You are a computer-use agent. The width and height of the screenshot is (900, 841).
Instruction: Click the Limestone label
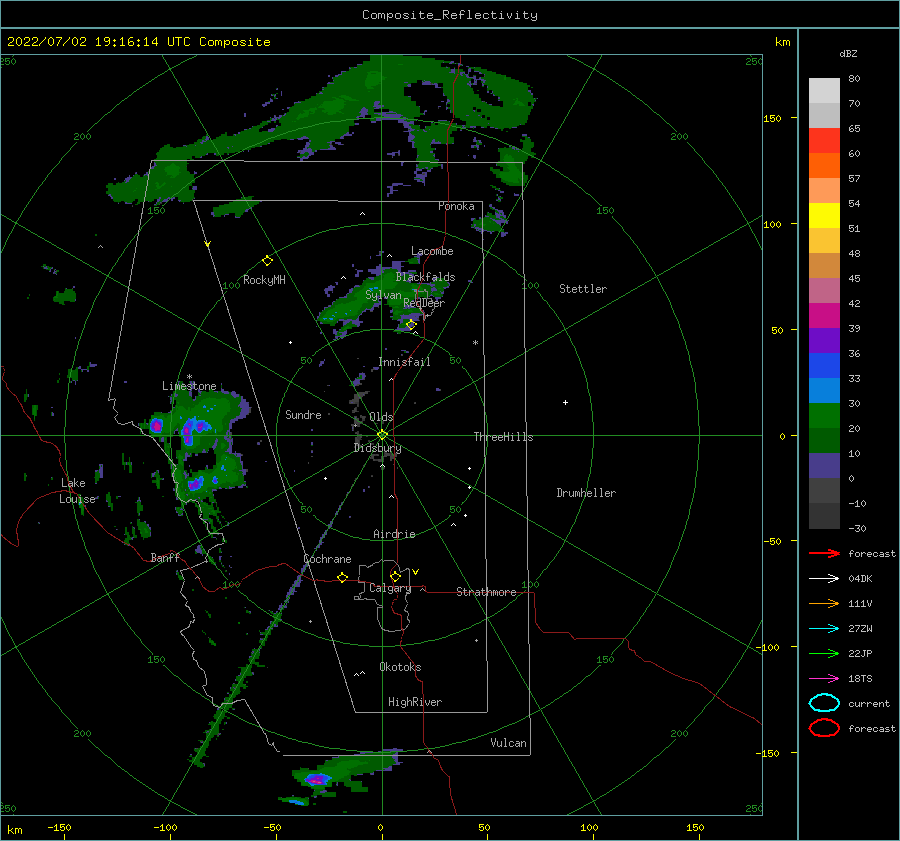tap(189, 386)
